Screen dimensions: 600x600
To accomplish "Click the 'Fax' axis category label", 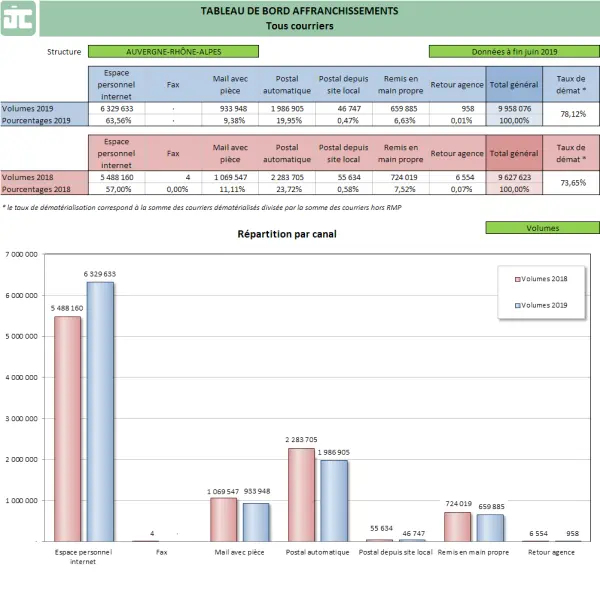I will 161,552.
